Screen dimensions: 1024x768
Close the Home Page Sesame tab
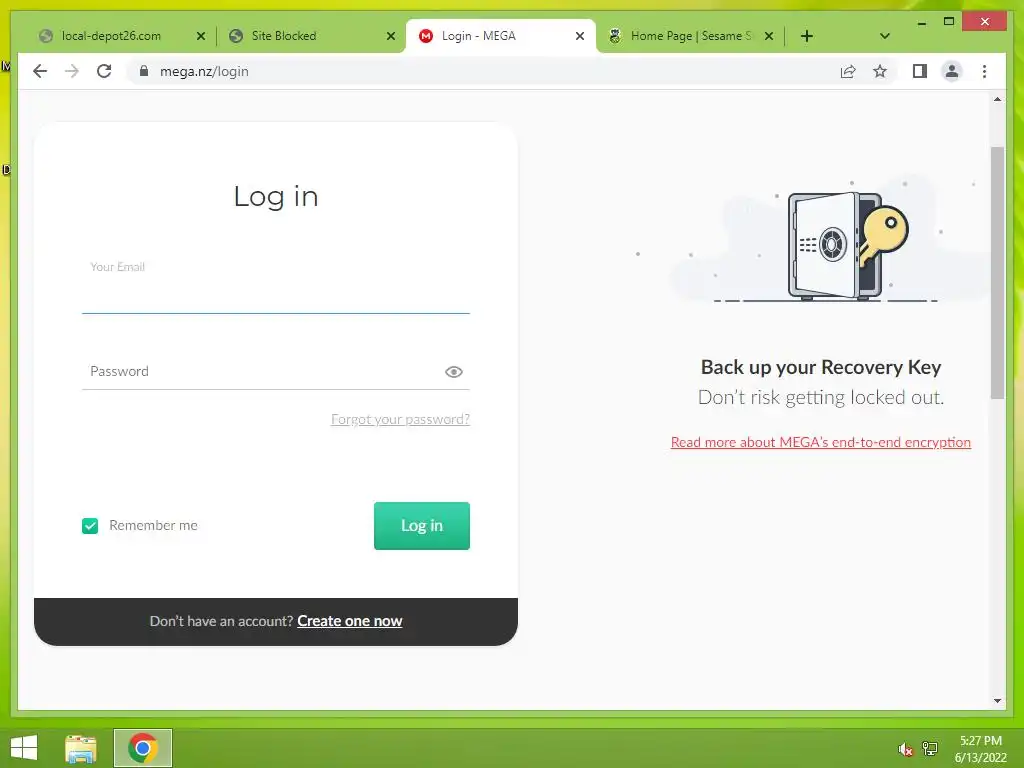pyautogui.click(x=769, y=36)
